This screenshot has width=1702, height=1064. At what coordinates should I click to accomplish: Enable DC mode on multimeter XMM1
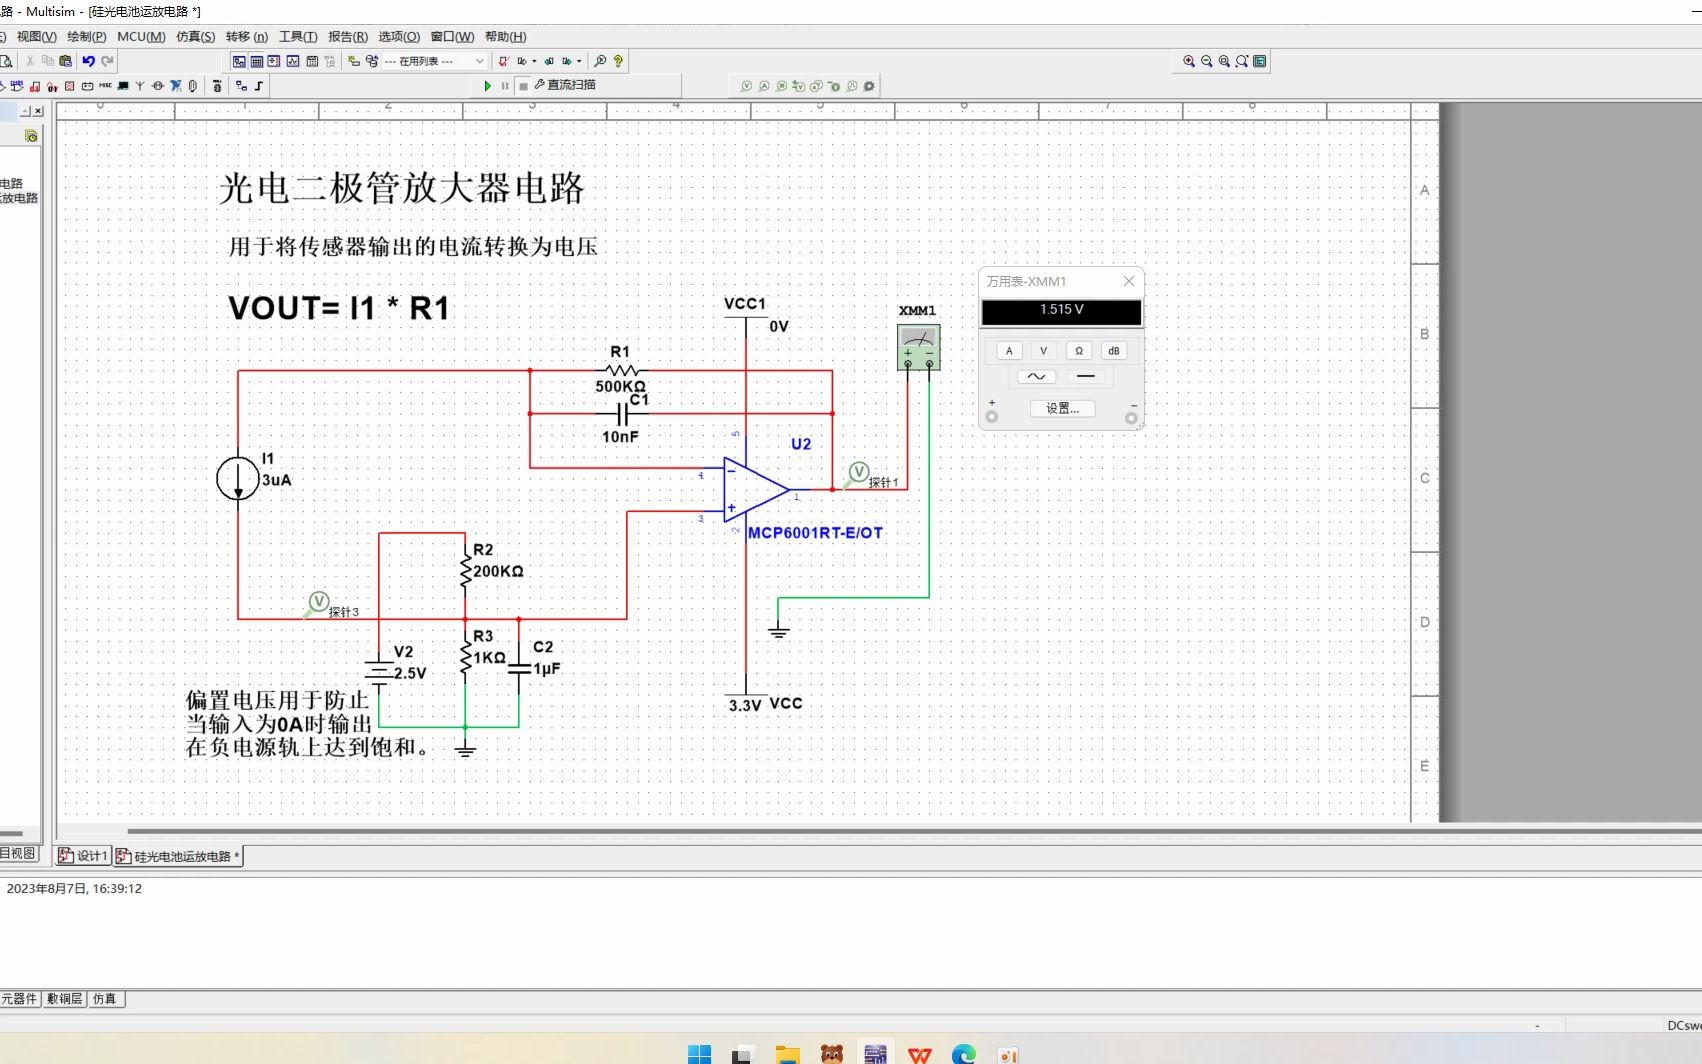[1087, 376]
